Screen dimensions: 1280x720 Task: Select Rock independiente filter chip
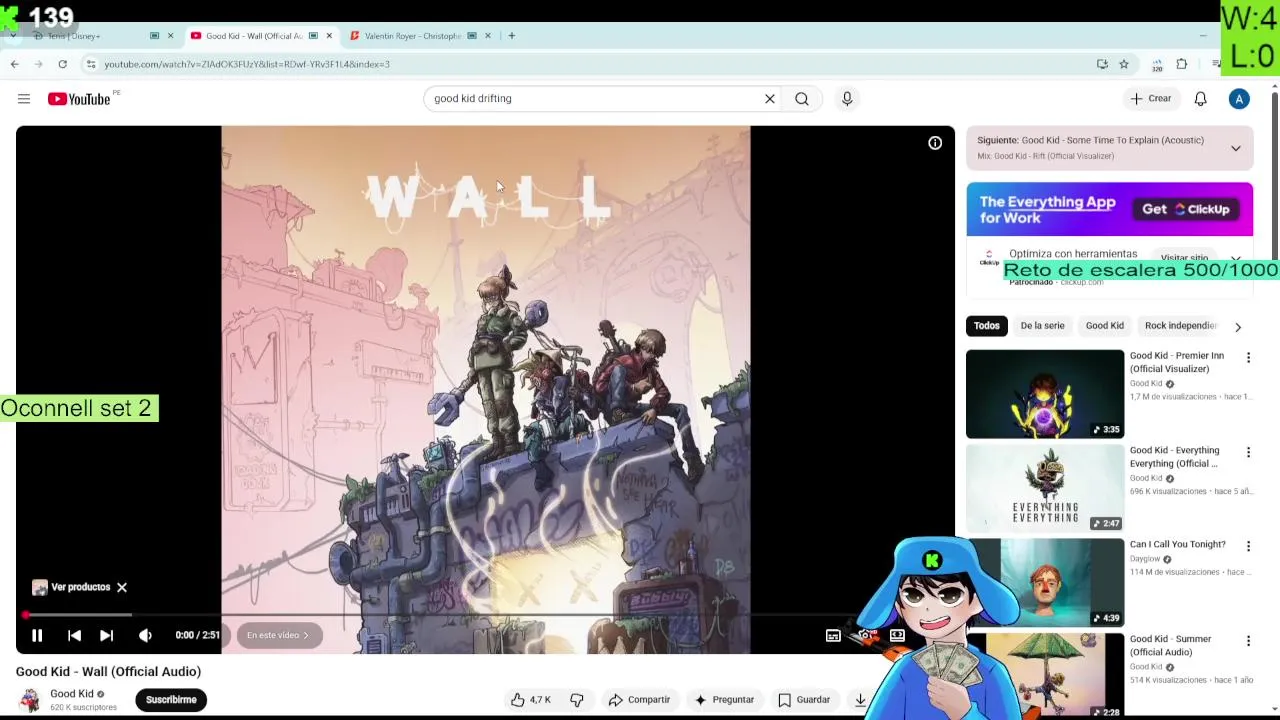click(1180, 326)
